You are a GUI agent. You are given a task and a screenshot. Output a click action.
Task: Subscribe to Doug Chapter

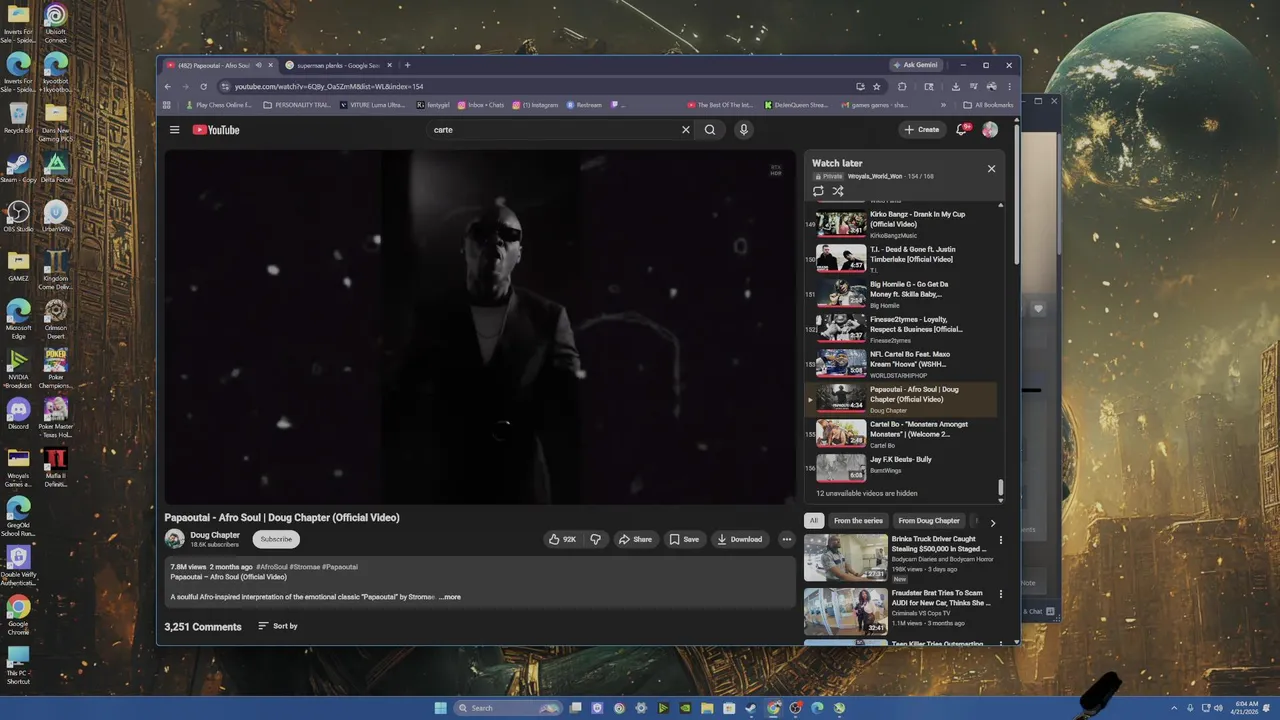pyautogui.click(x=276, y=539)
